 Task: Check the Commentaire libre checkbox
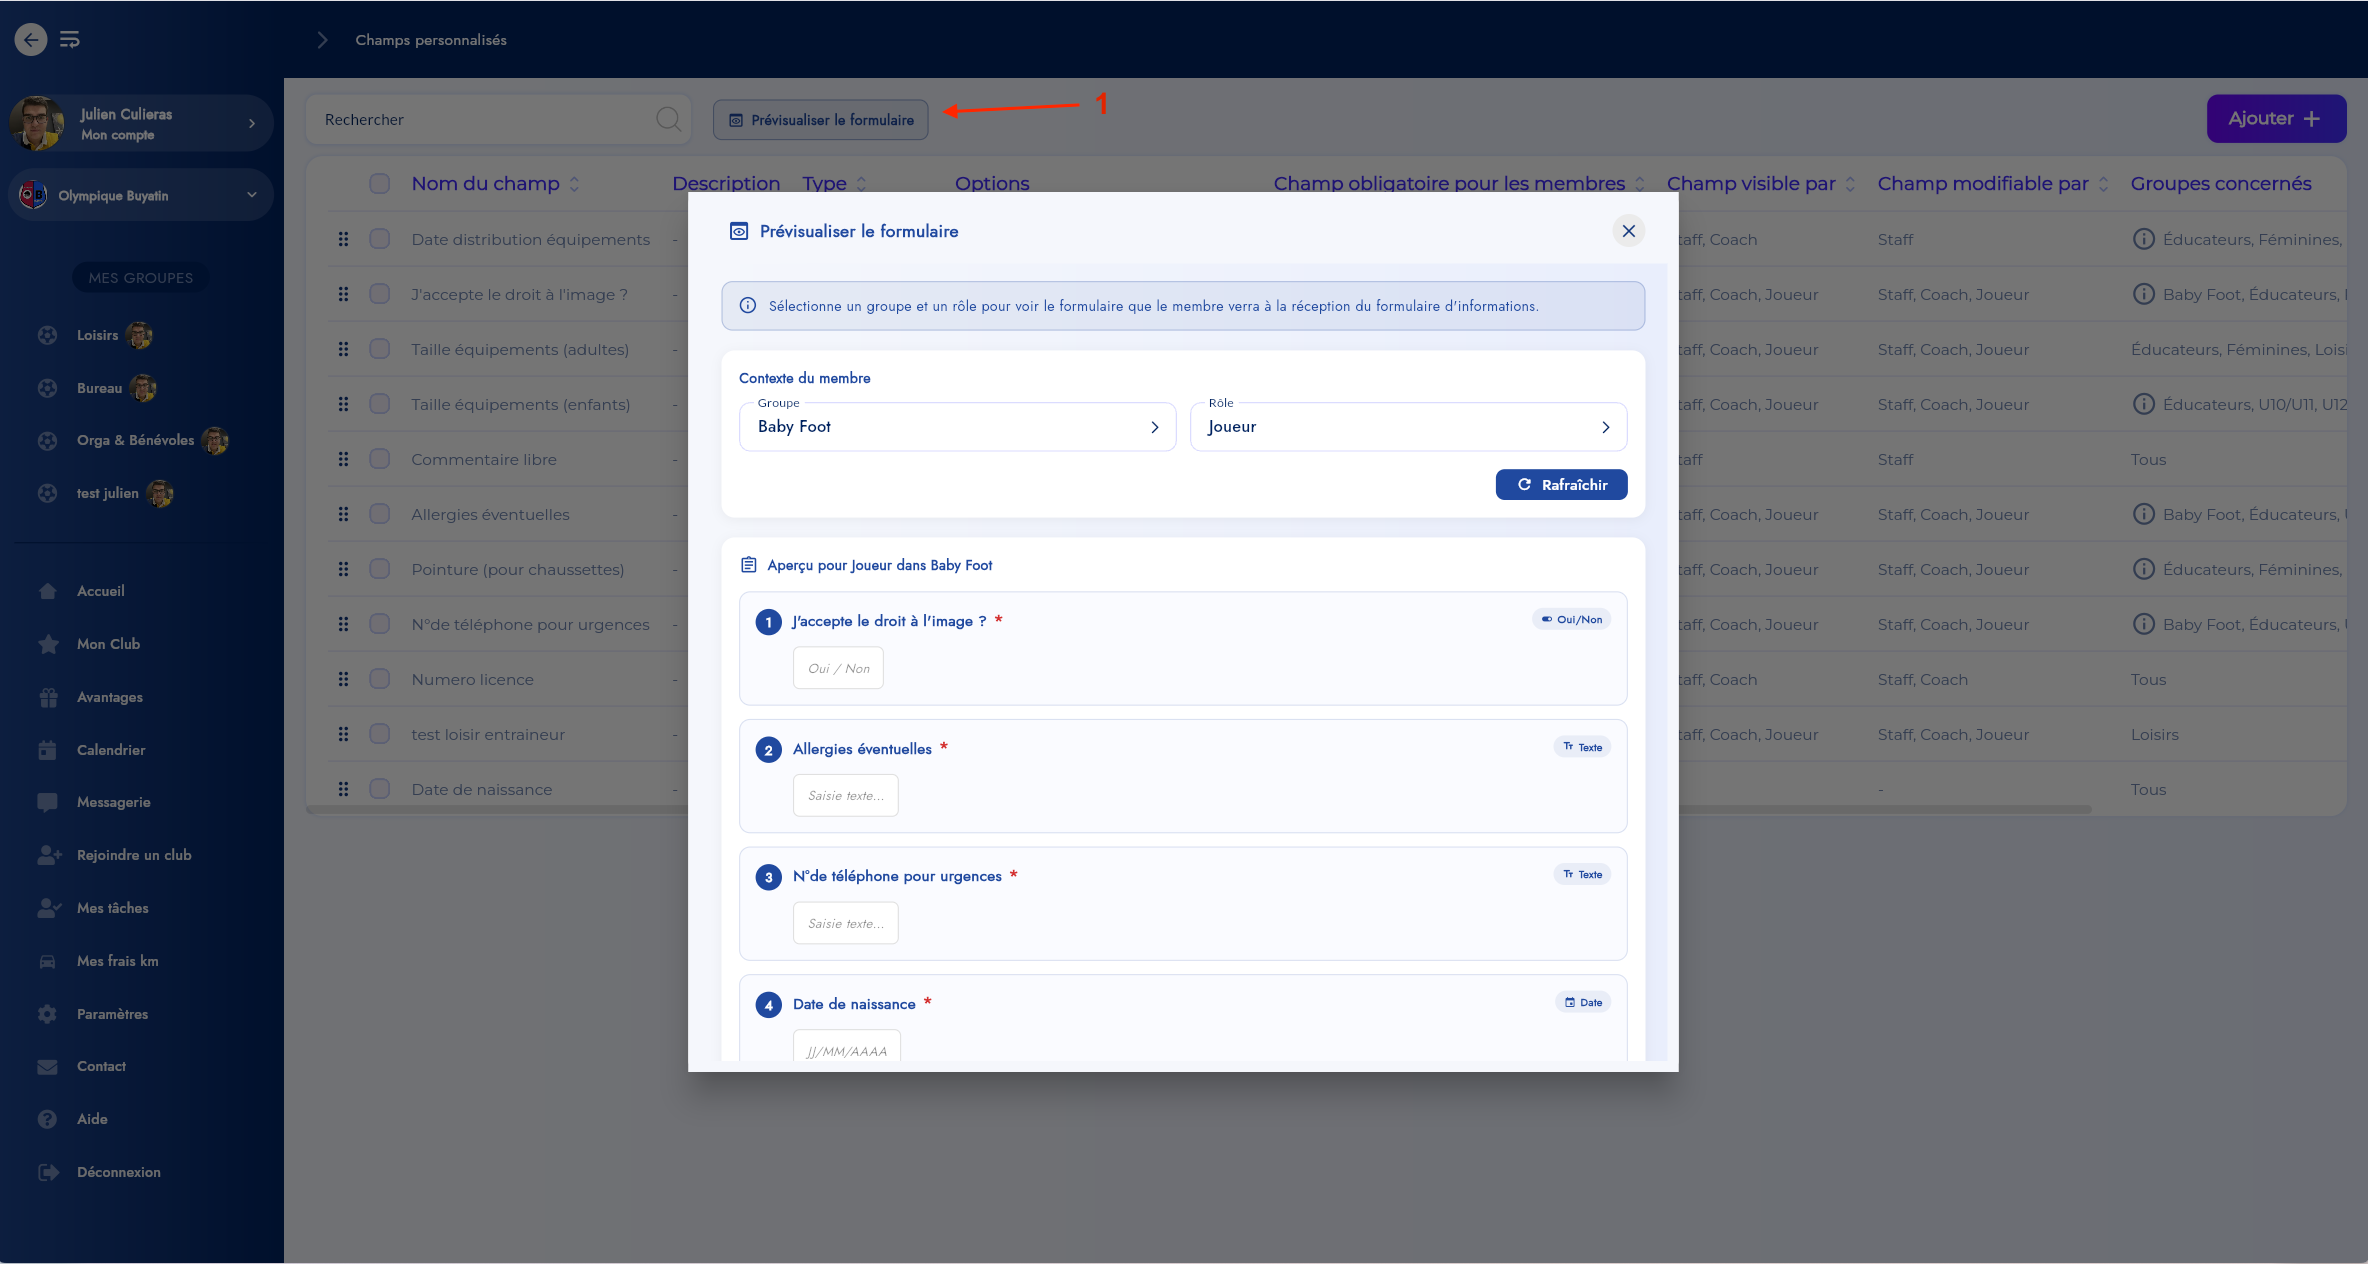point(379,459)
